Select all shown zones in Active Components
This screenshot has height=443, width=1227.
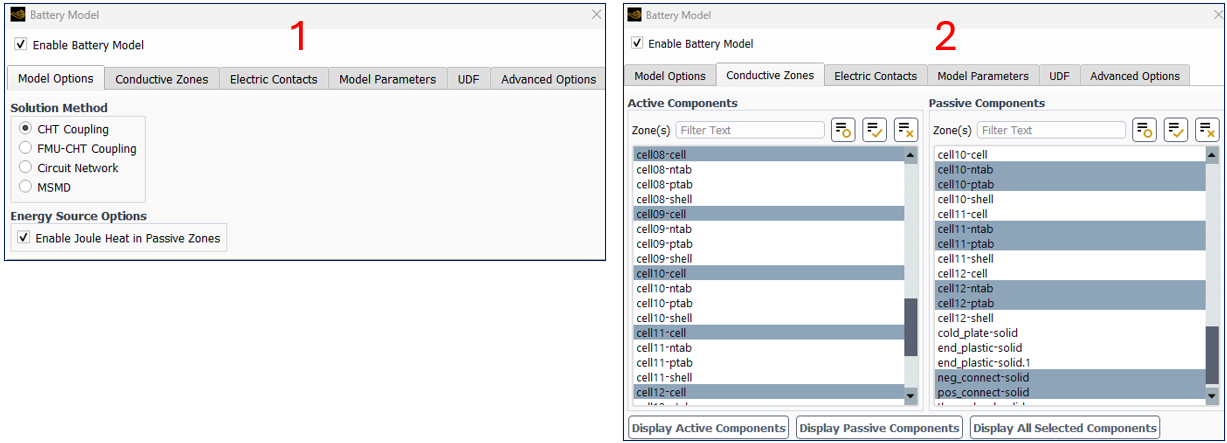point(874,130)
